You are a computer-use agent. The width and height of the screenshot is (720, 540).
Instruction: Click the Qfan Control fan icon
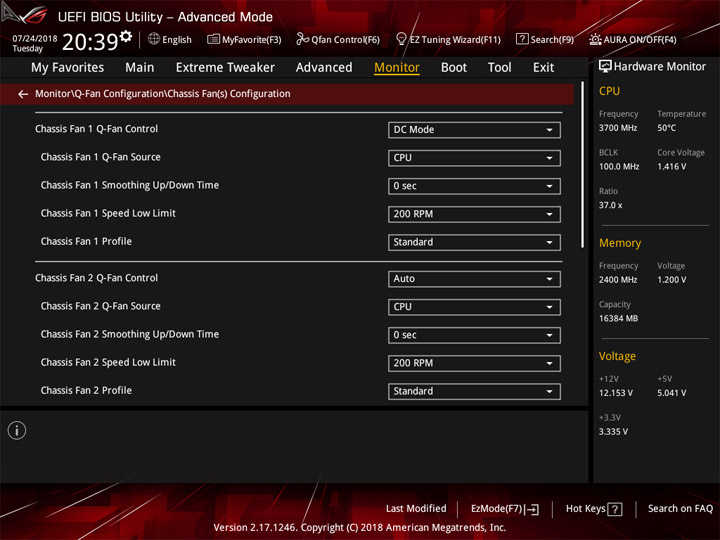click(x=302, y=39)
